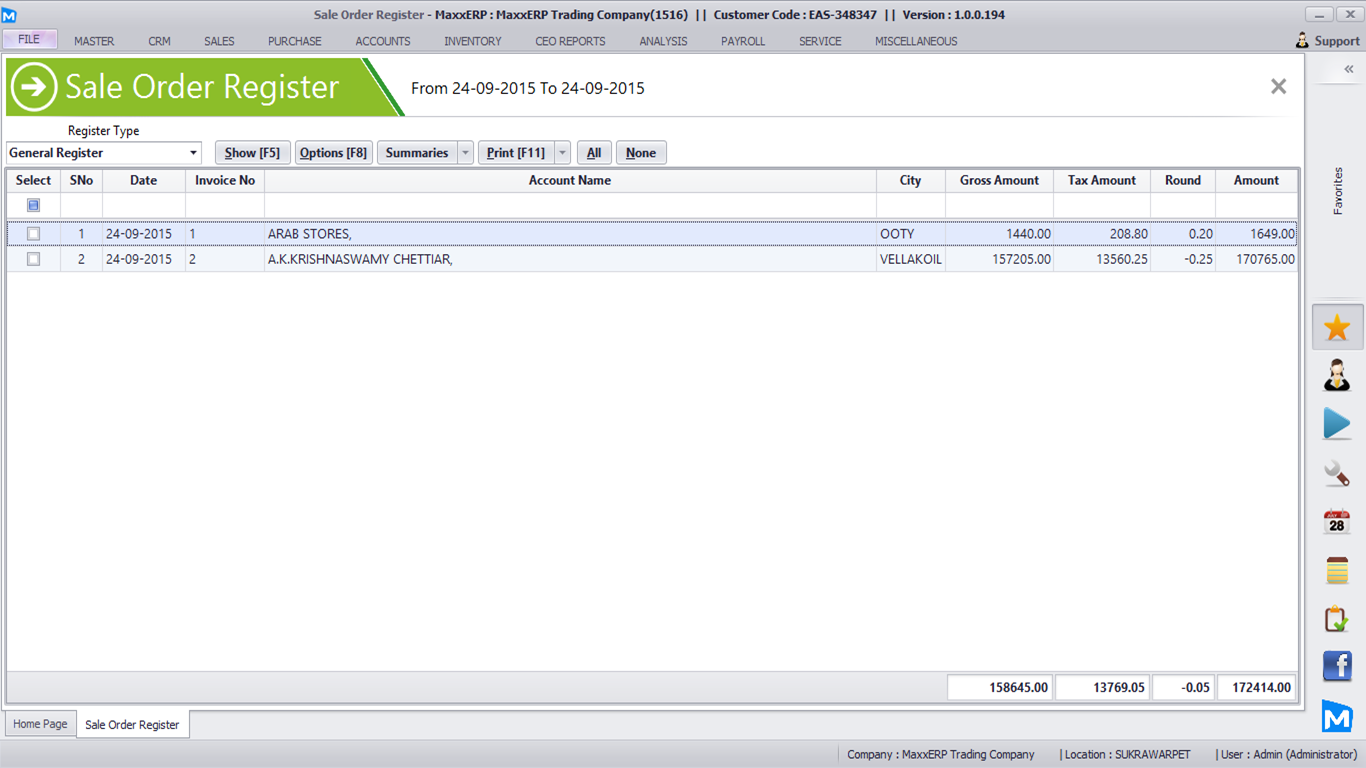1366x768 pixels.
Task: Open the Register Type dropdown
Action: point(193,153)
